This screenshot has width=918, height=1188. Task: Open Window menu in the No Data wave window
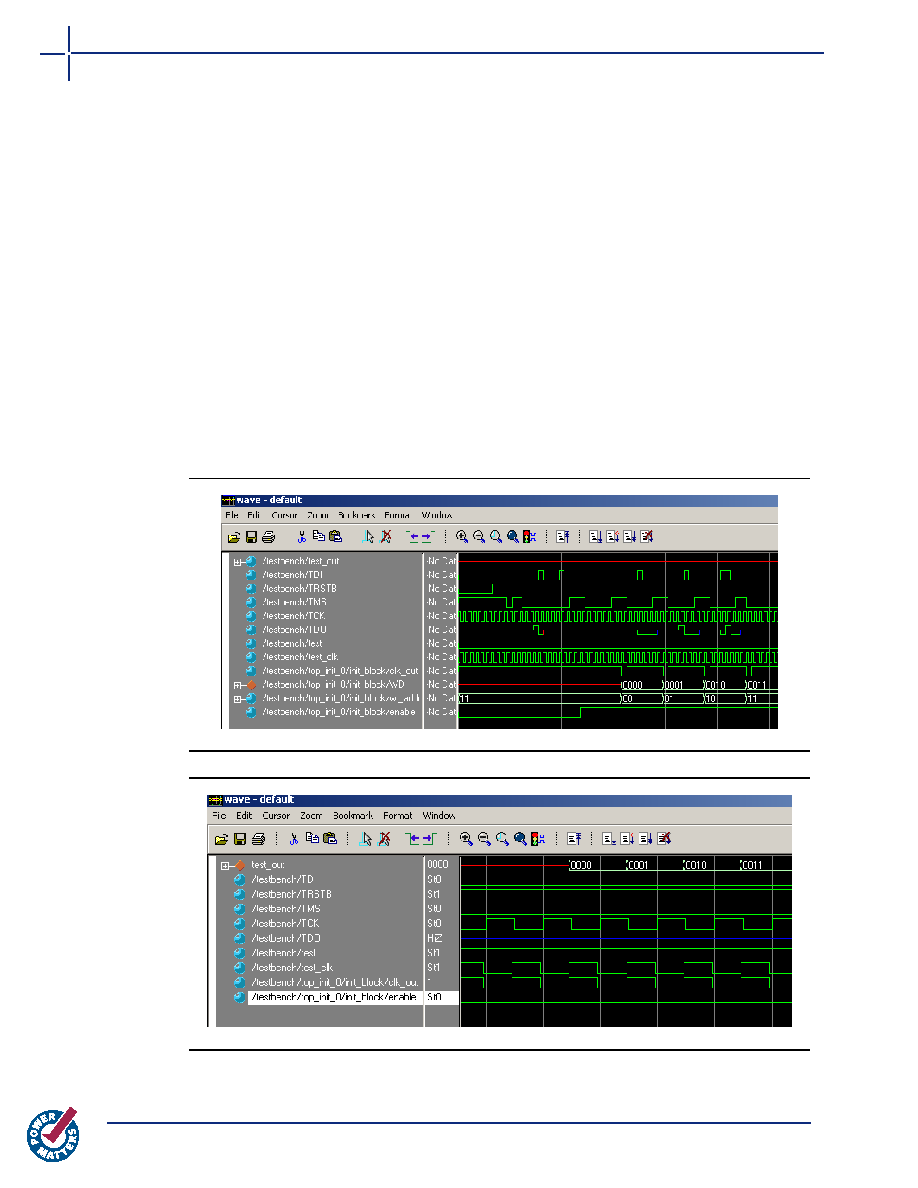[437, 515]
